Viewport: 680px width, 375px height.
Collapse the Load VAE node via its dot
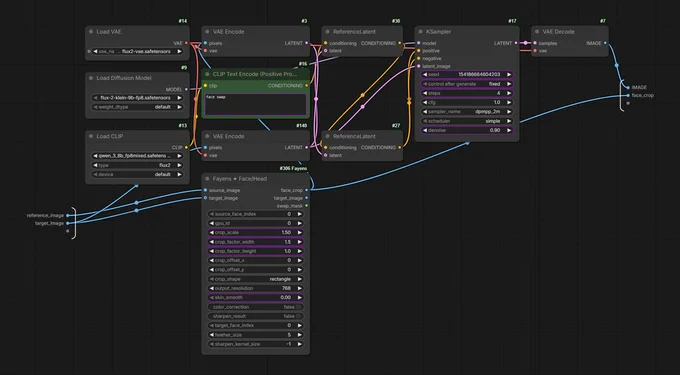[x=91, y=32]
